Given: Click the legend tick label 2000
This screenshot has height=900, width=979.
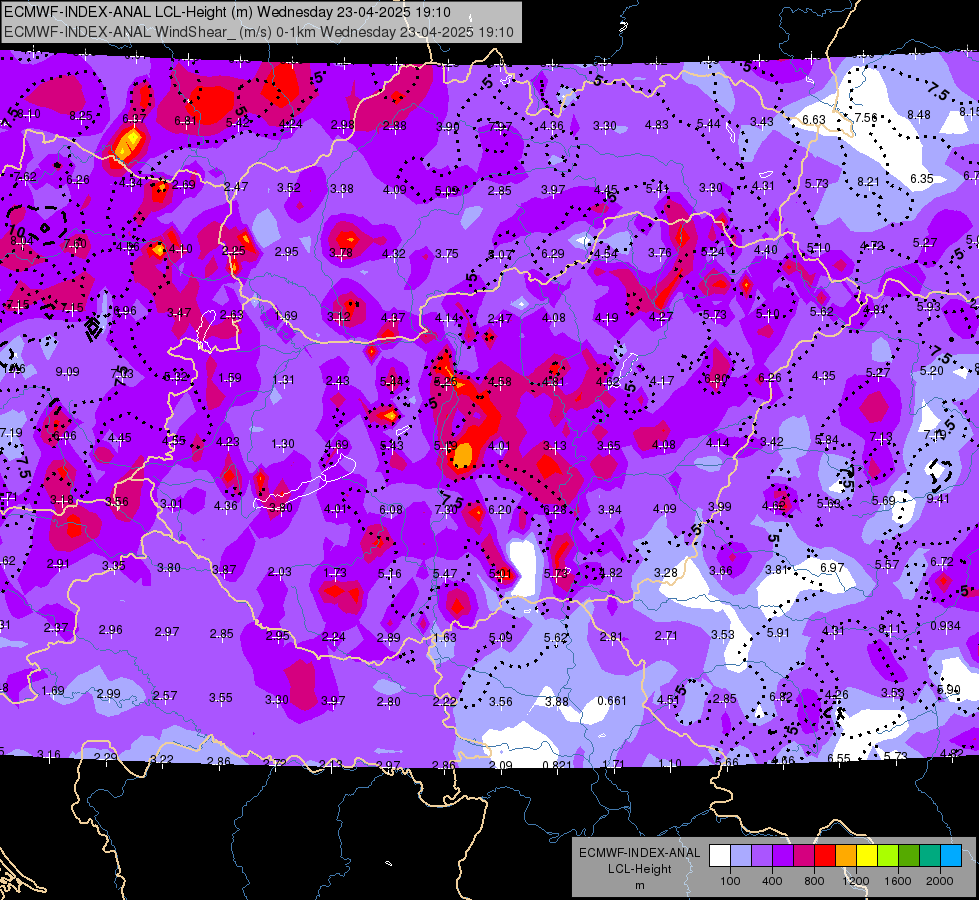Looking at the screenshot, I should pyautogui.click(x=940, y=881).
